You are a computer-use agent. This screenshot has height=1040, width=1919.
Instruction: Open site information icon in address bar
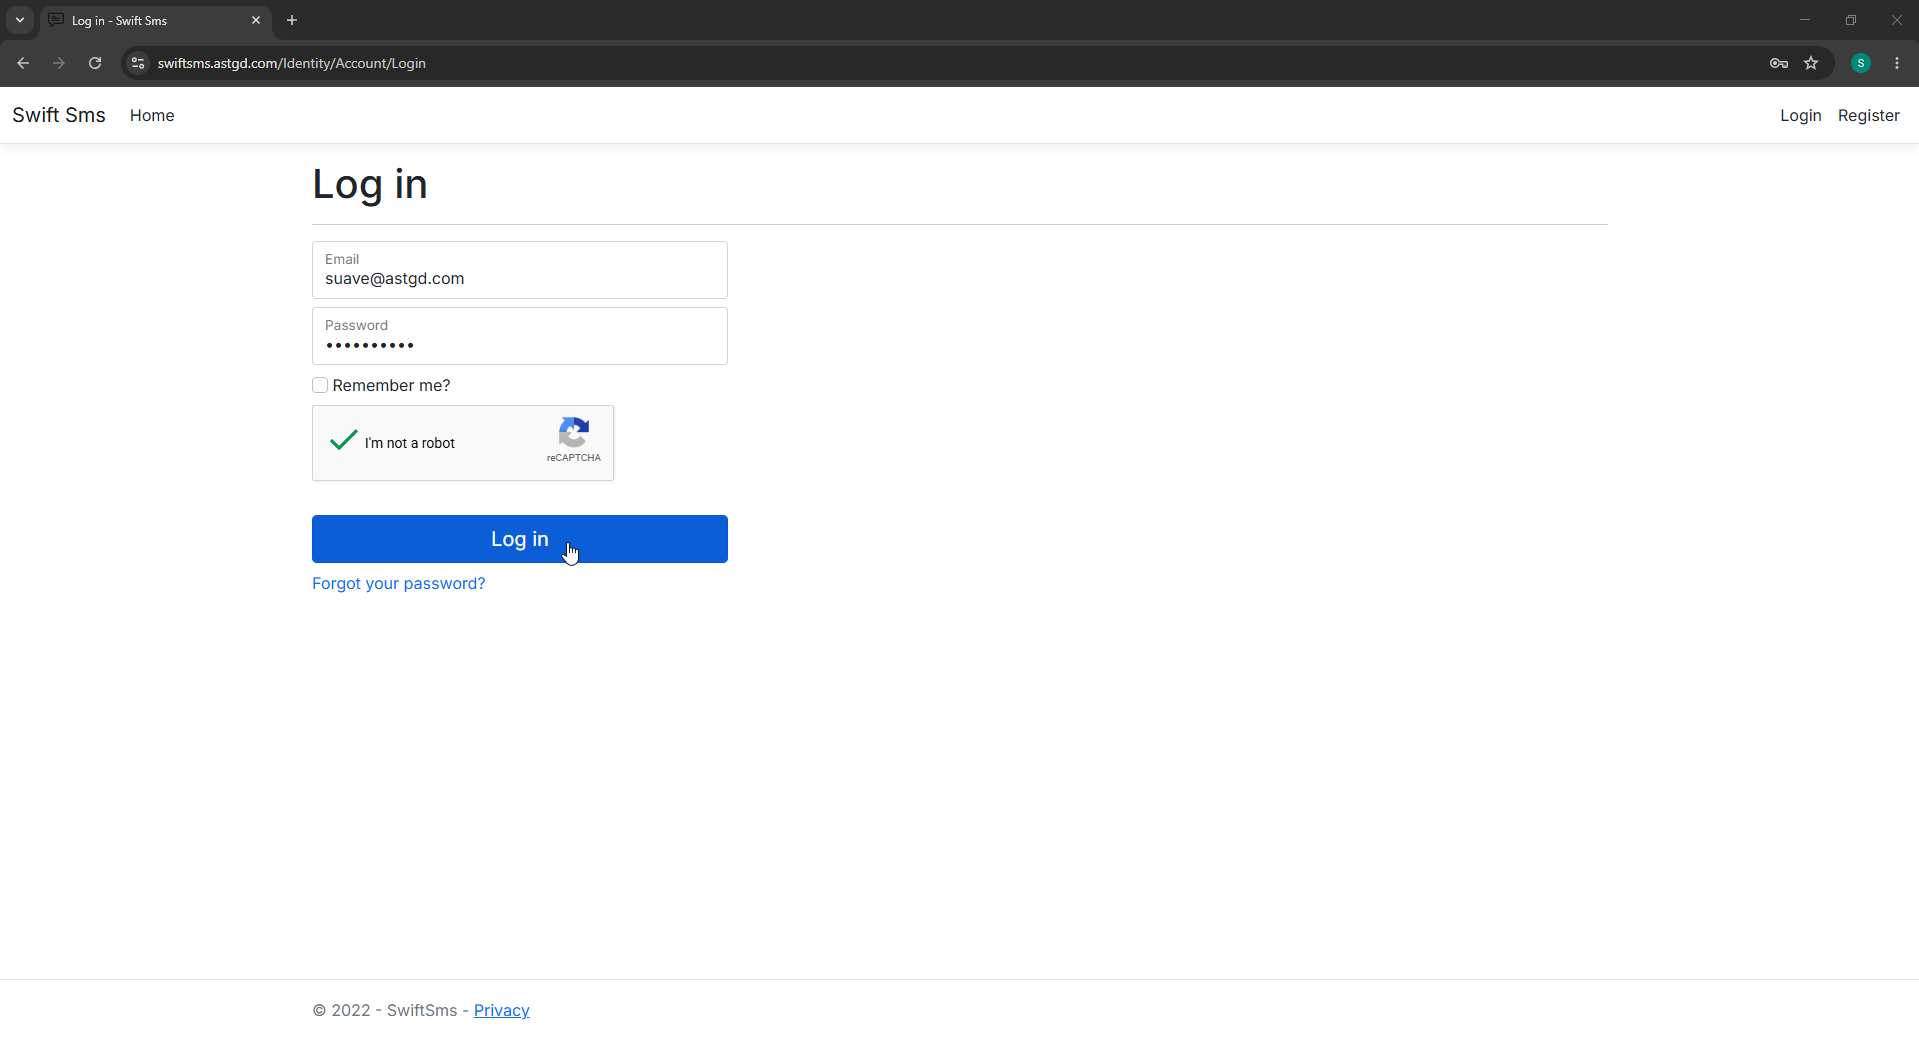[138, 63]
